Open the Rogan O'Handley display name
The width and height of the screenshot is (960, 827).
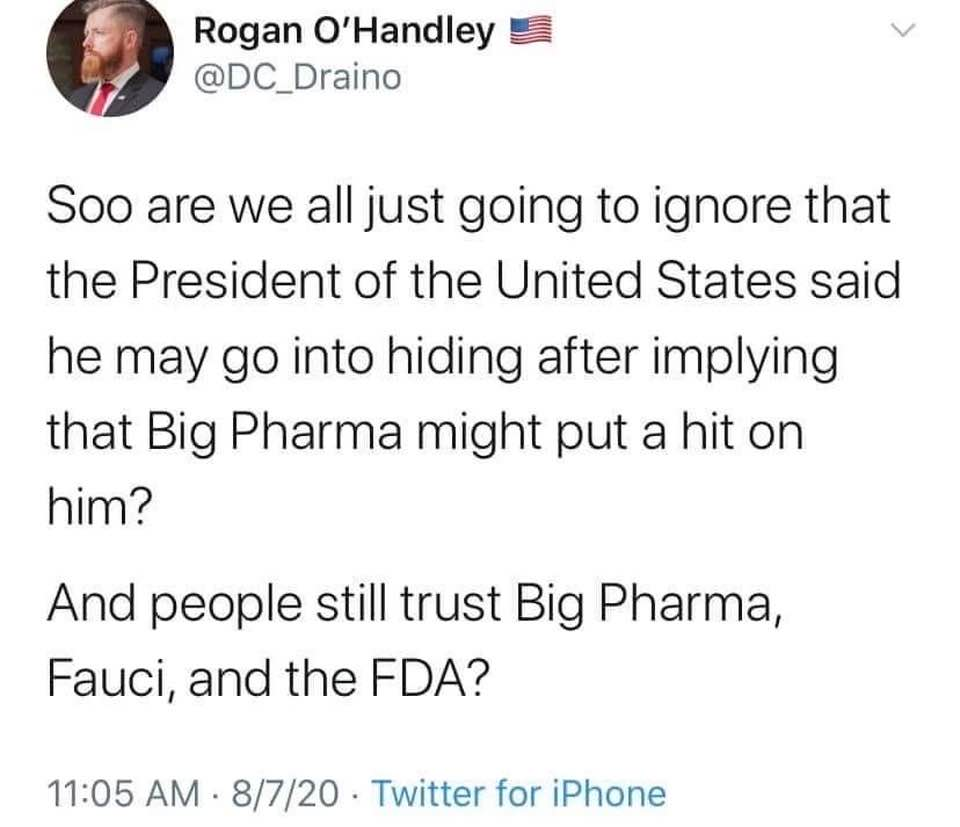[344, 31]
